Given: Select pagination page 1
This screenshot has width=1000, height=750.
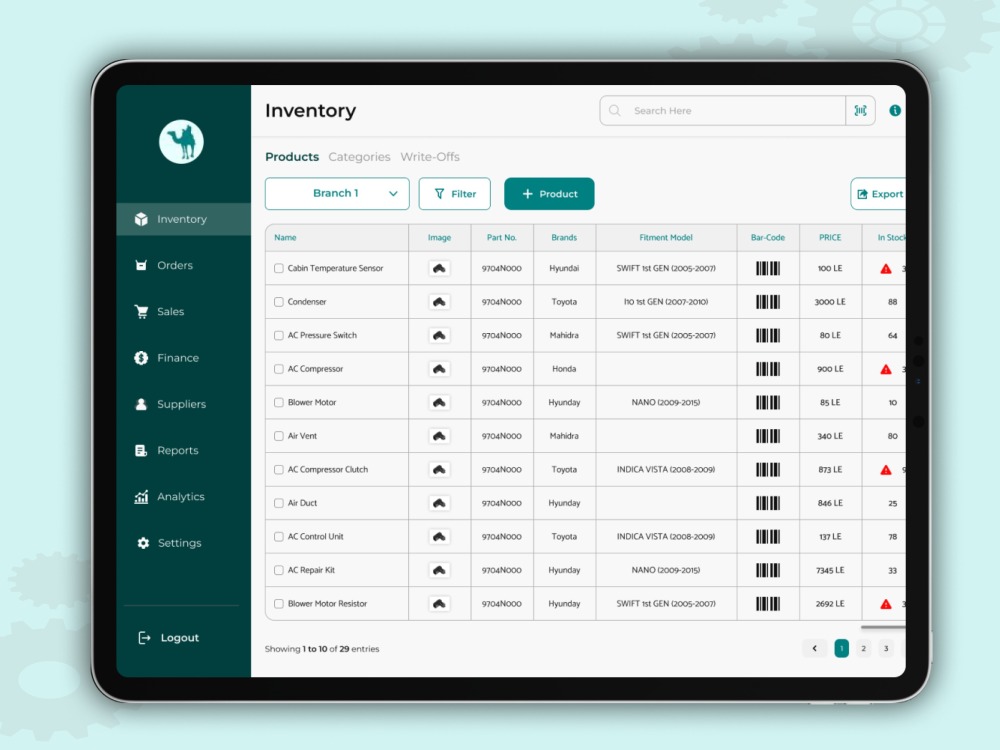Looking at the screenshot, I should [x=841, y=649].
